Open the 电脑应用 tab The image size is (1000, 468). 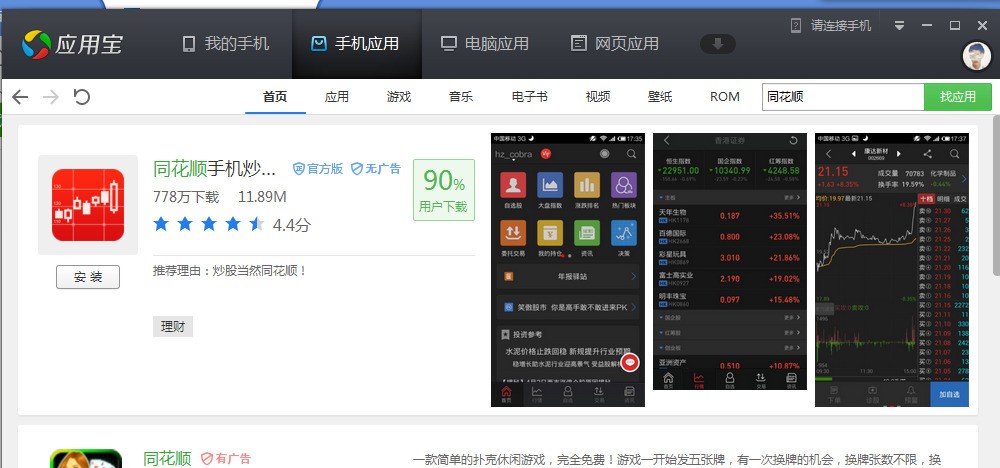[485, 44]
